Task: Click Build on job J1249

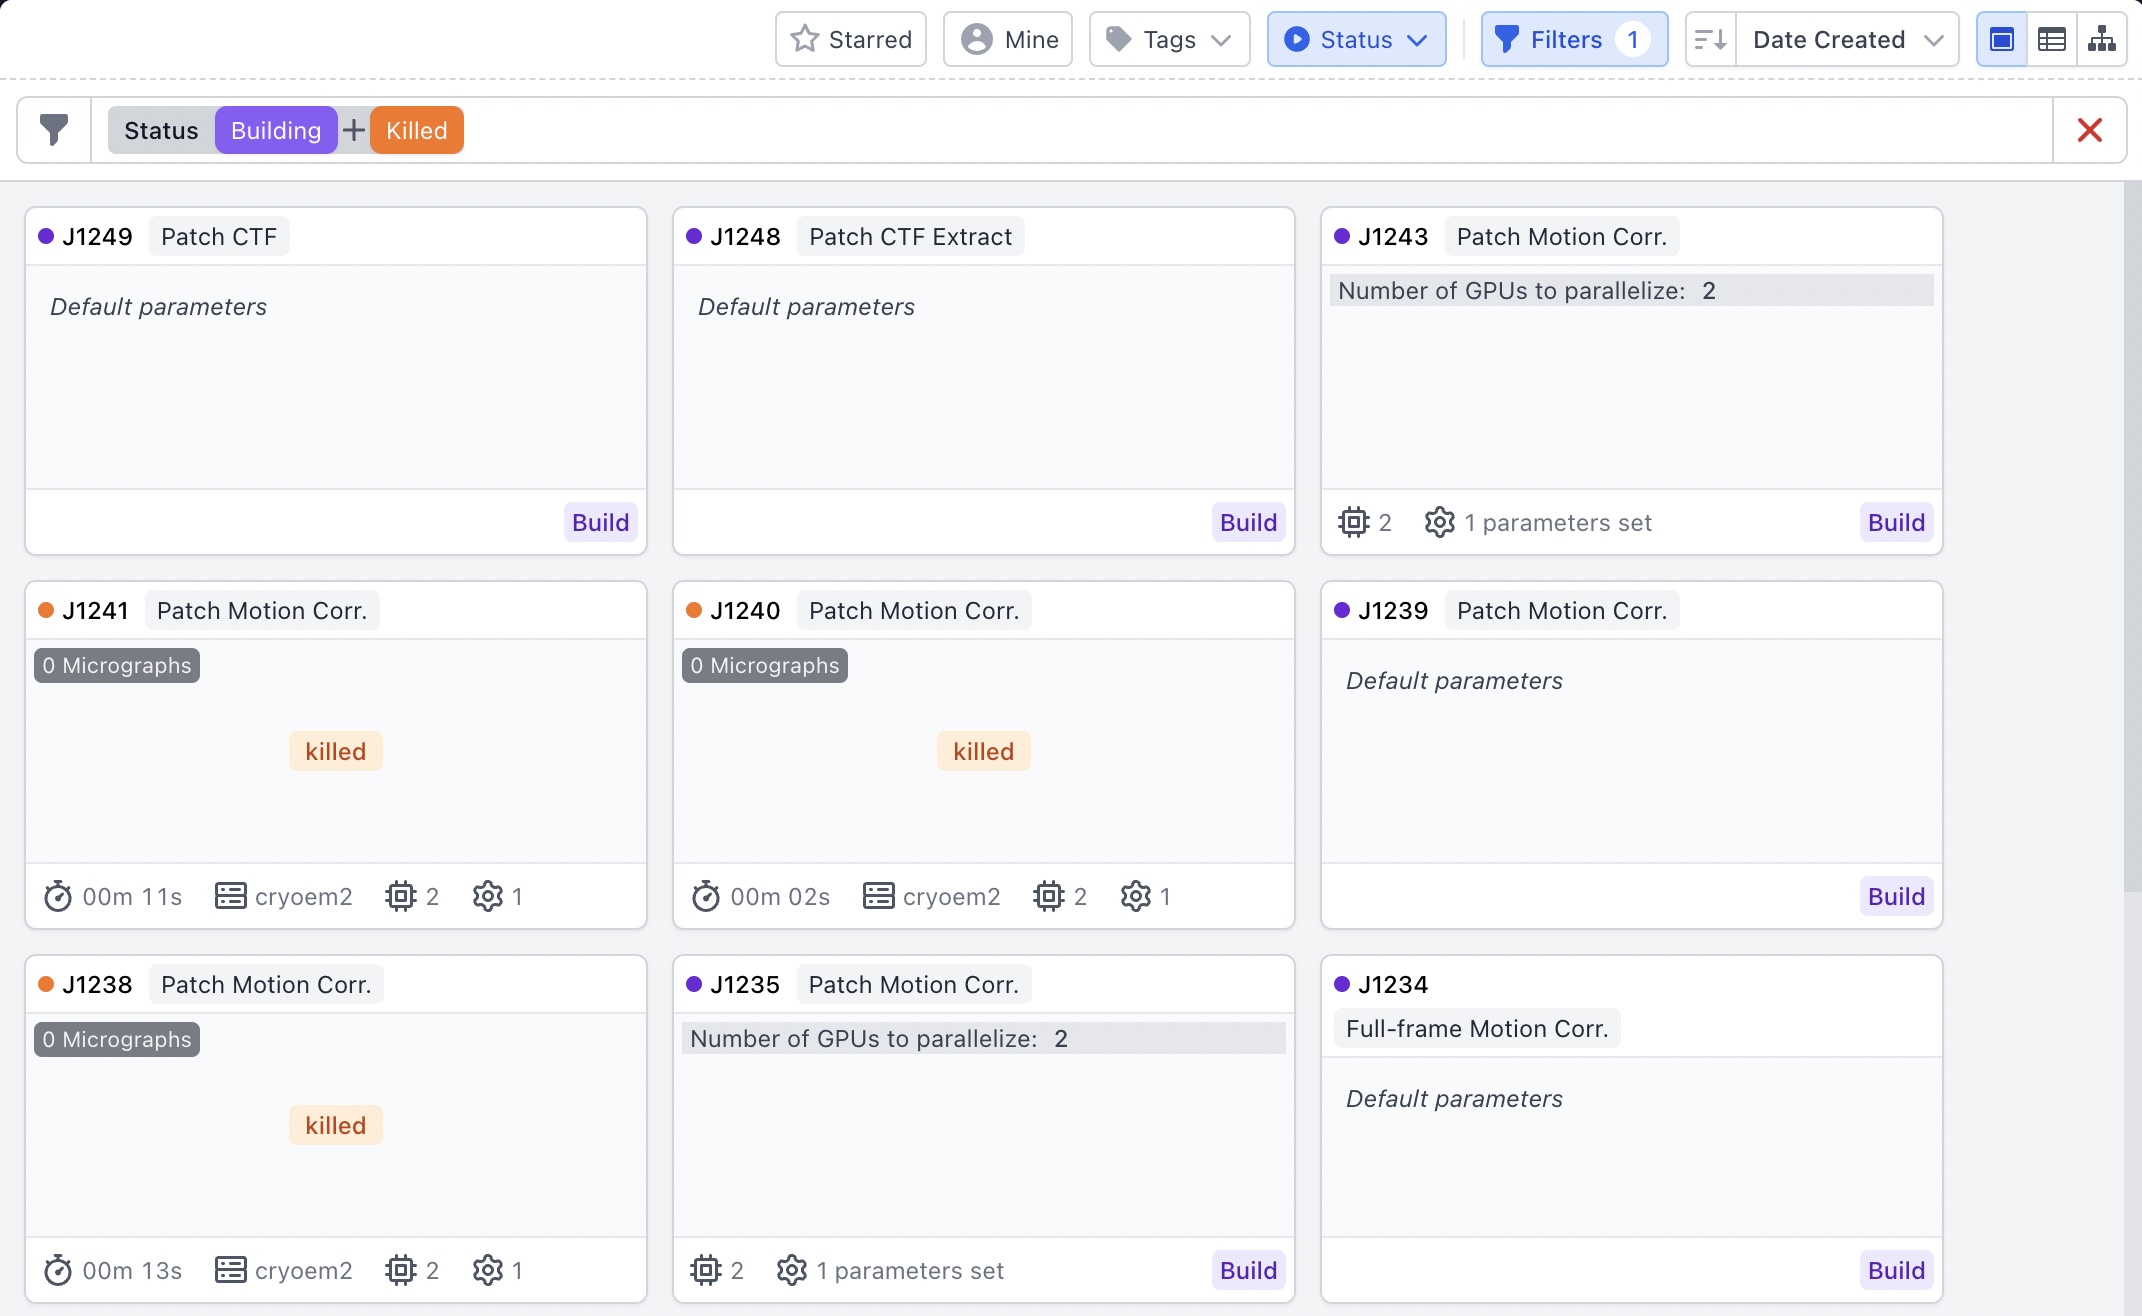Action: click(x=600, y=522)
